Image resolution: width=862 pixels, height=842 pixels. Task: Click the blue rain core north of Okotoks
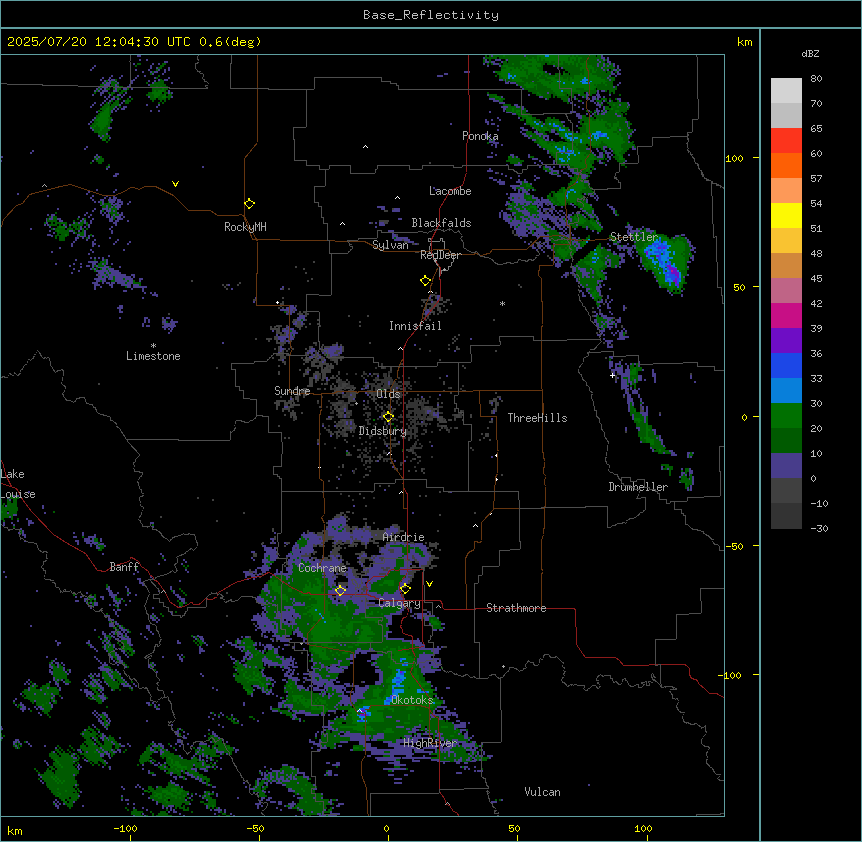point(398,680)
